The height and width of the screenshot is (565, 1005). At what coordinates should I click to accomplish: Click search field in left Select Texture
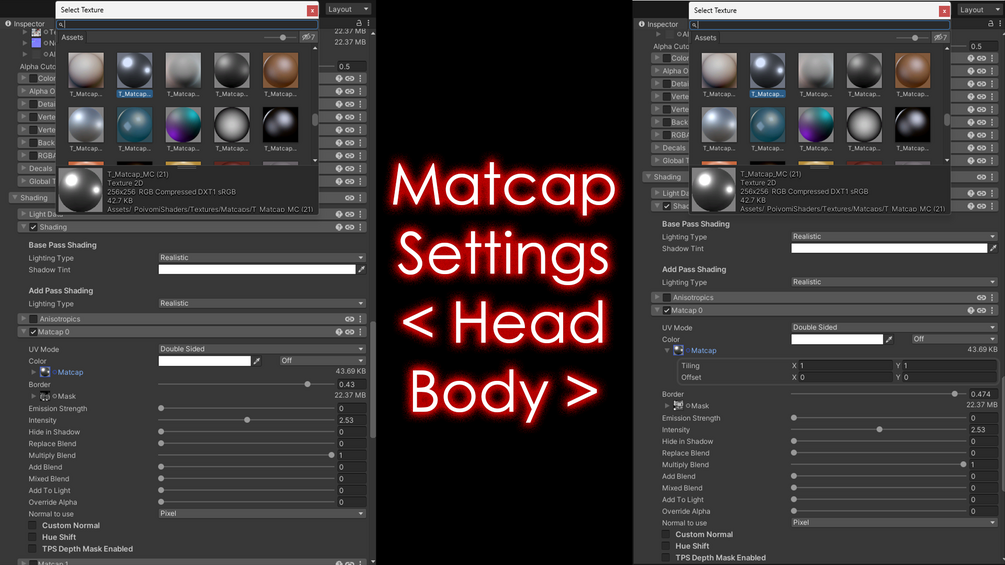pos(187,24)
